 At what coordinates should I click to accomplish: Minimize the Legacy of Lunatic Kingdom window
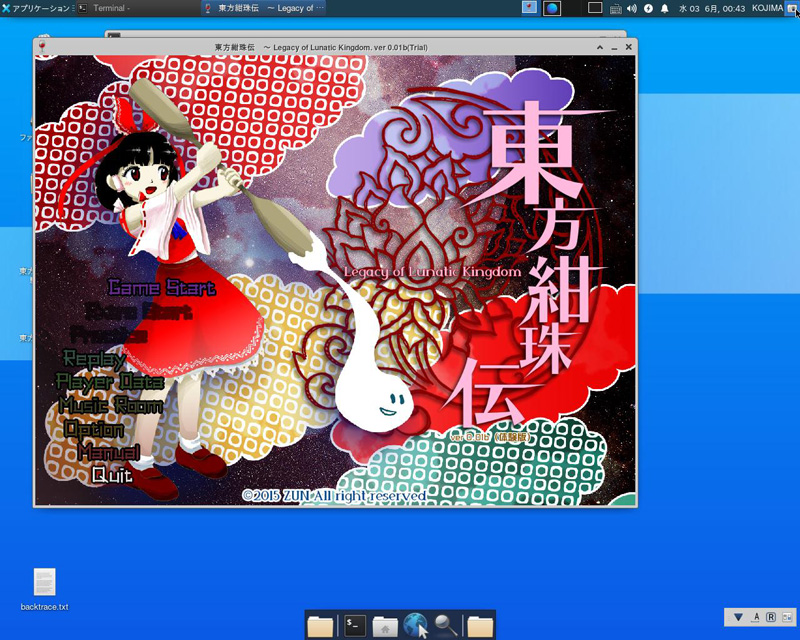(x=614, y=47)
